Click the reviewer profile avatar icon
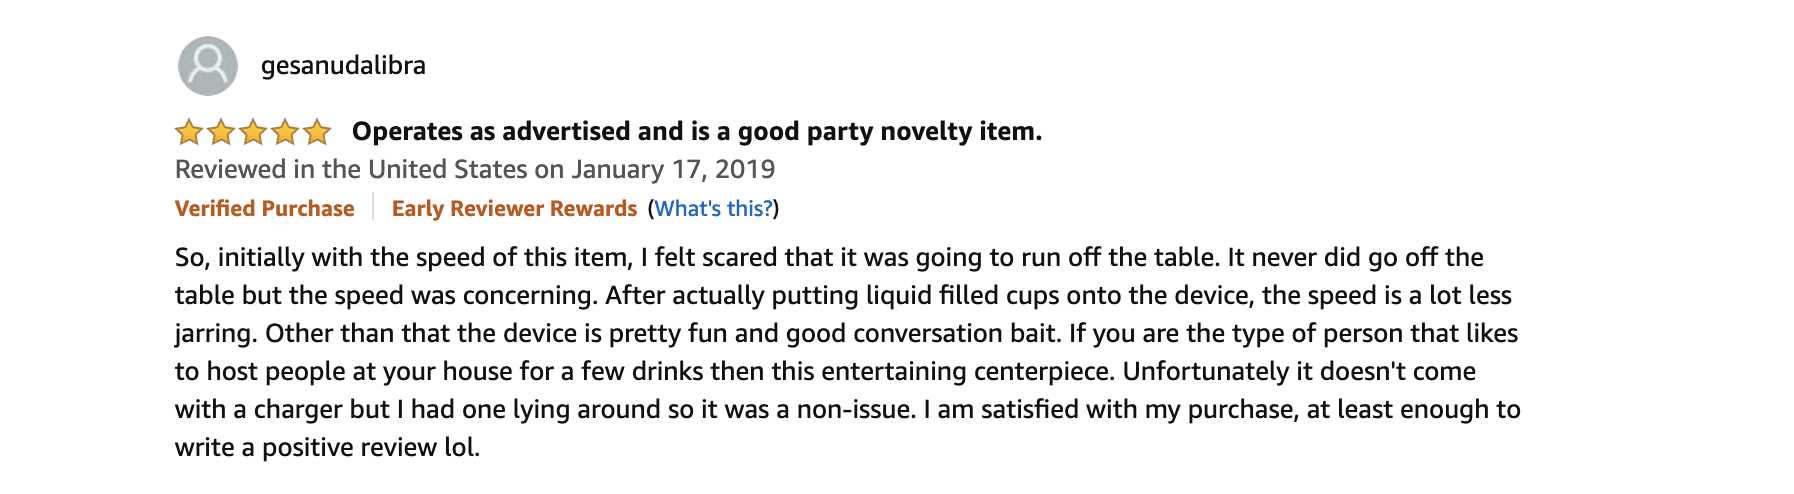This screenshot has height=494, width=1794. [x=208, y=66]
